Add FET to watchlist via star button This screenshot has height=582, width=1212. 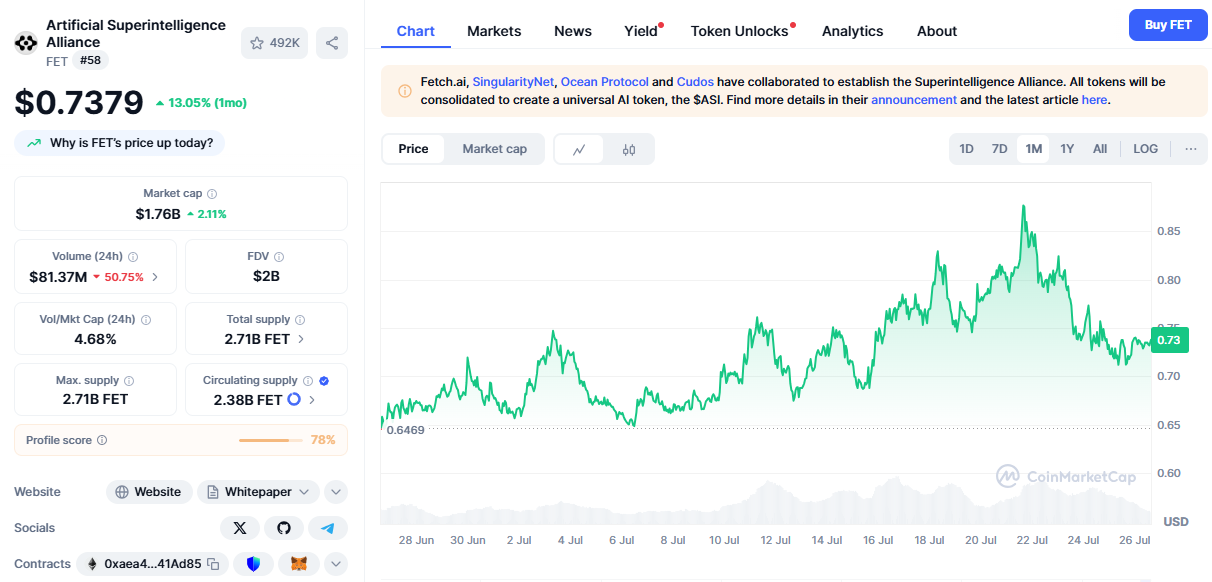pos(274,43)
